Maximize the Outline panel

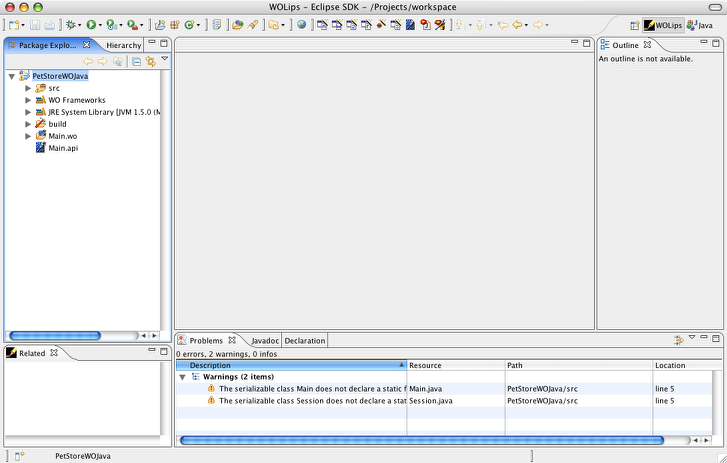(x=715, y=43)
